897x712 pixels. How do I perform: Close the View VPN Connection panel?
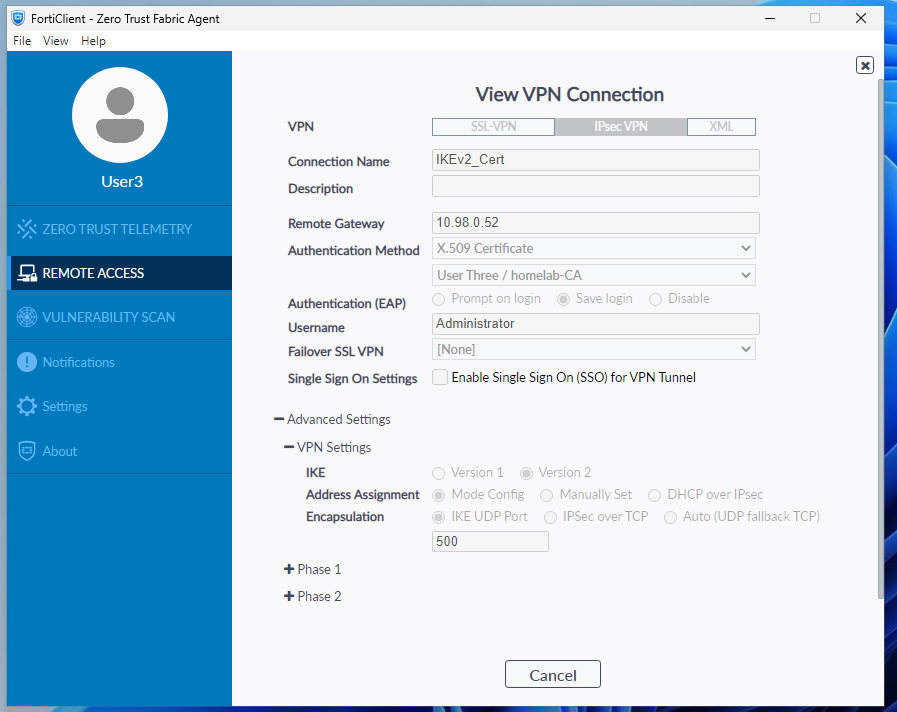click(864, 65)
